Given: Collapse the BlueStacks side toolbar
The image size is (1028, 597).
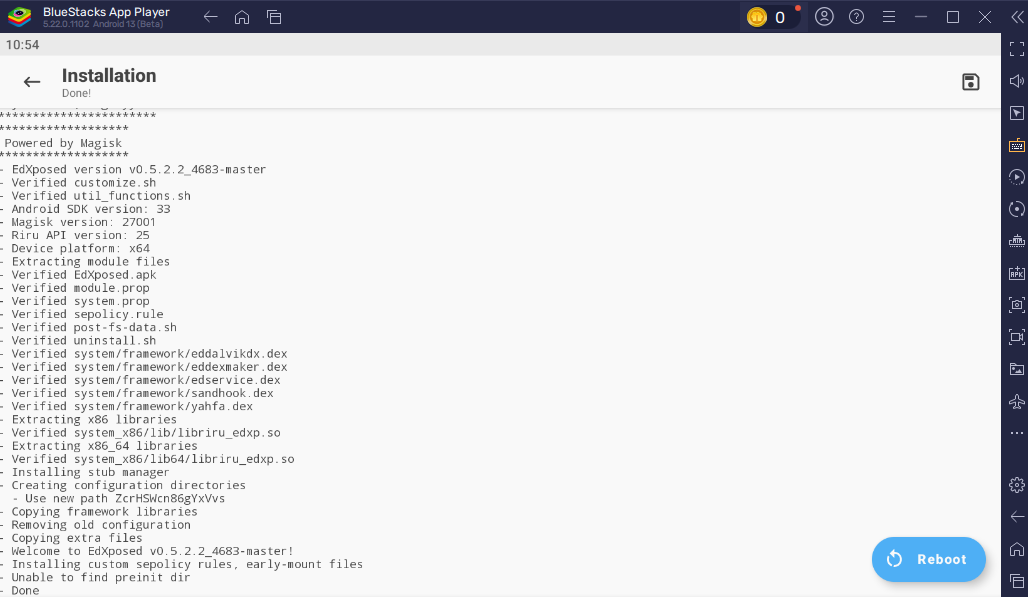Looking at the screenshot, I should pos(1017,17).
